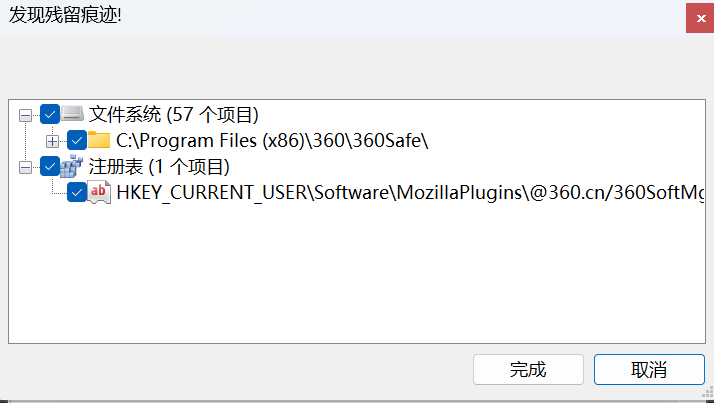Collapse the 文件系统 tree node
Image resolution: width=714 pixels, height=403 pixels.
point(26,115)
